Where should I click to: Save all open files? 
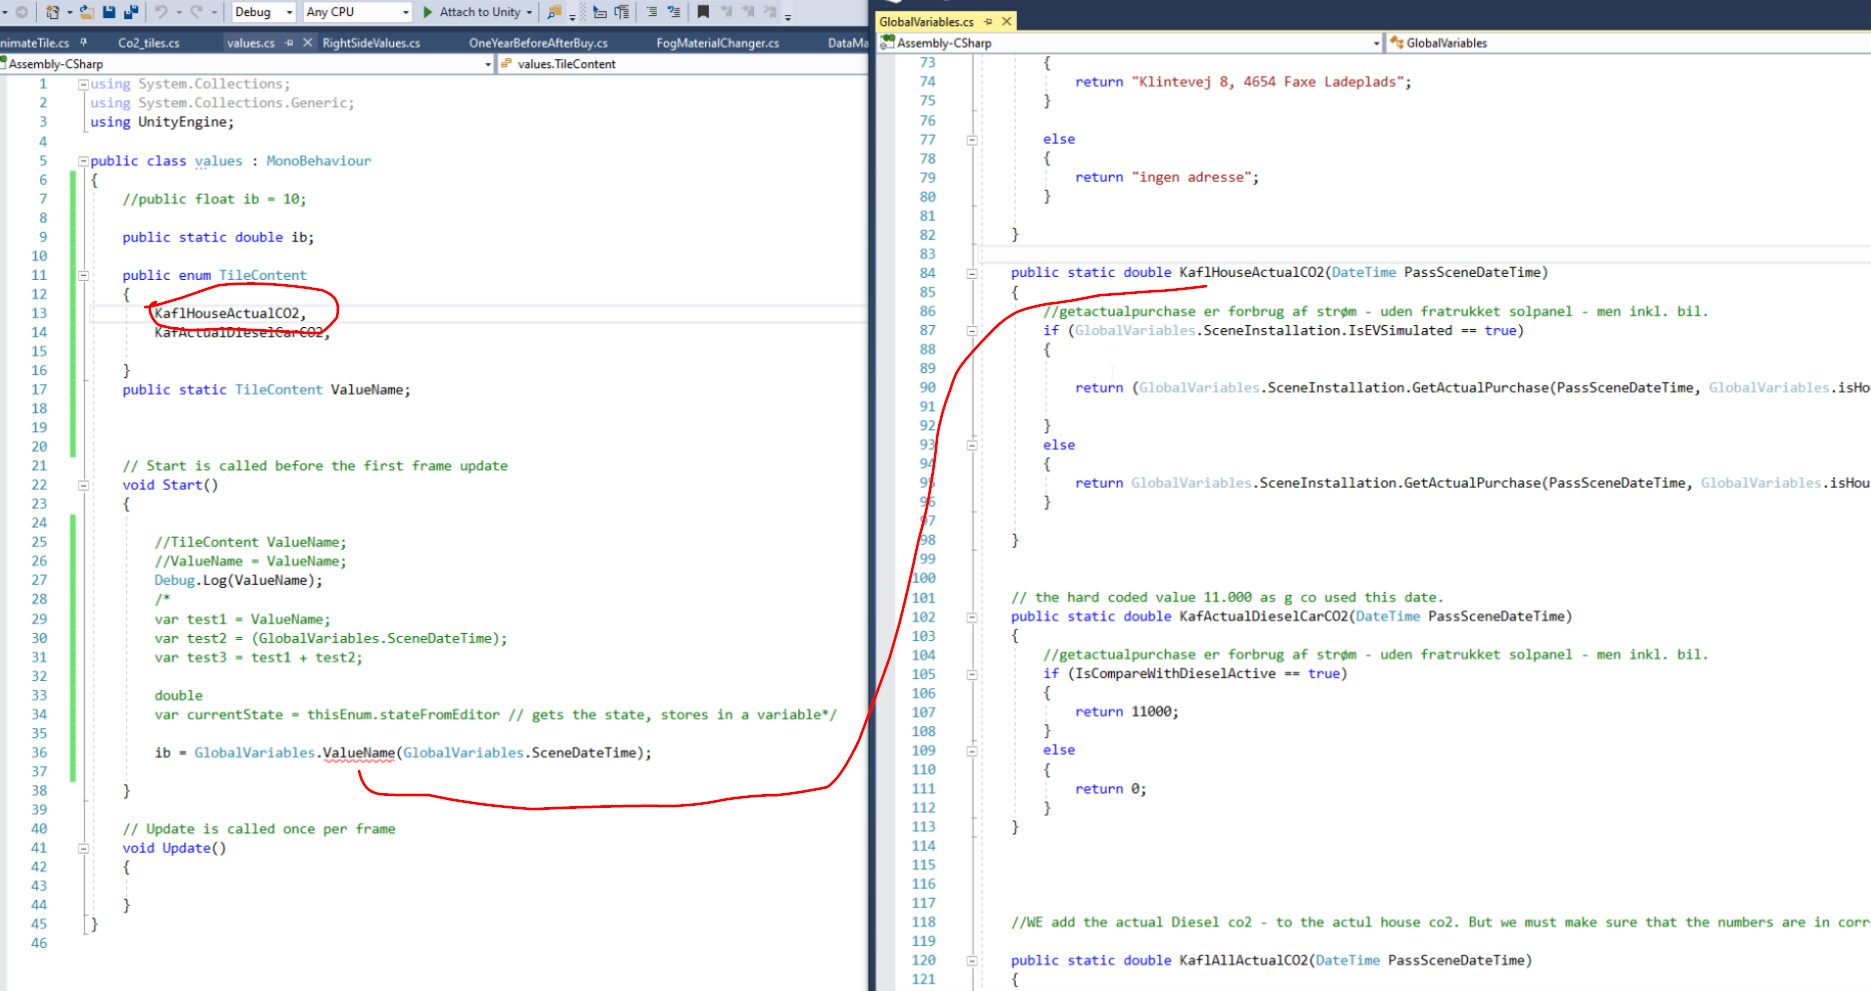coord(130,12)
